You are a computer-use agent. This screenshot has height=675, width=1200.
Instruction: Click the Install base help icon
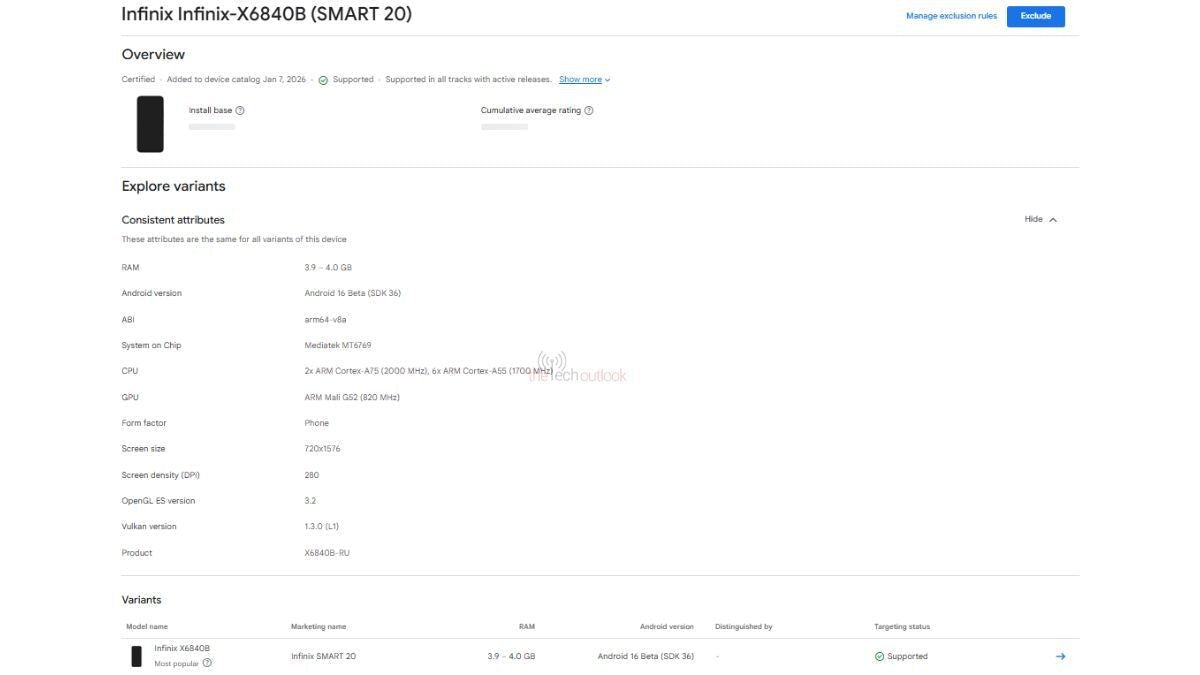click(x=239, y=110)
